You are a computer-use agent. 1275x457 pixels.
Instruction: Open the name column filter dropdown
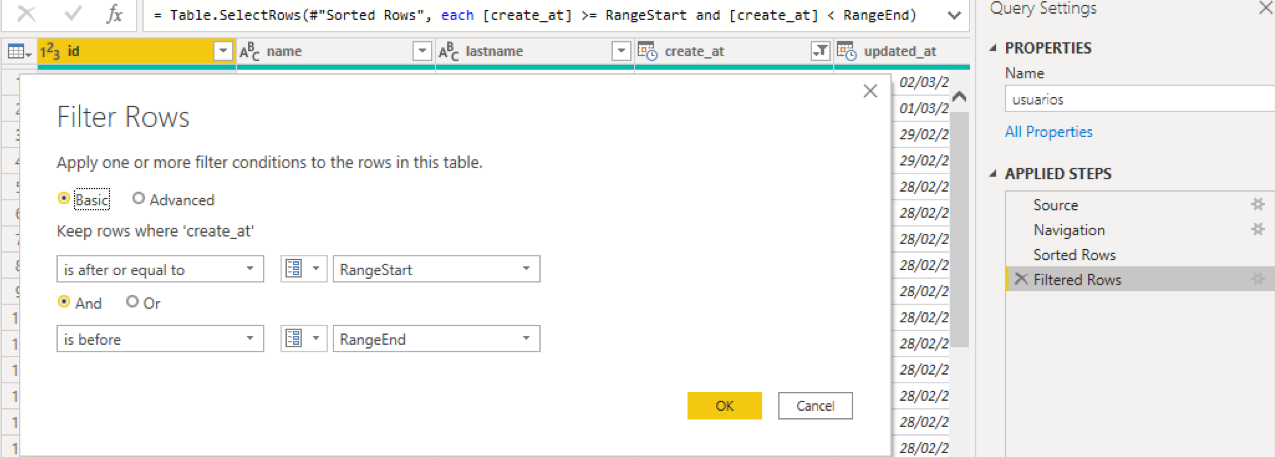[422, 51]
